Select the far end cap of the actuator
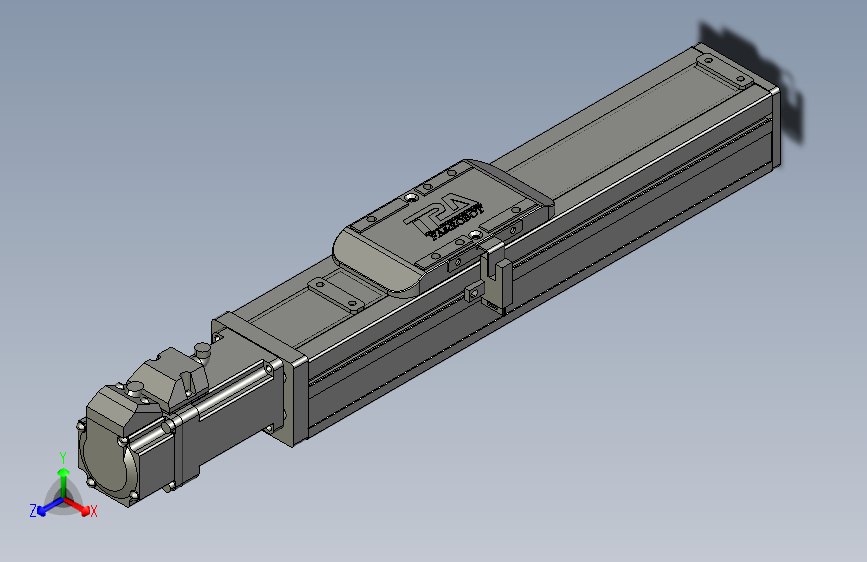 775,128
